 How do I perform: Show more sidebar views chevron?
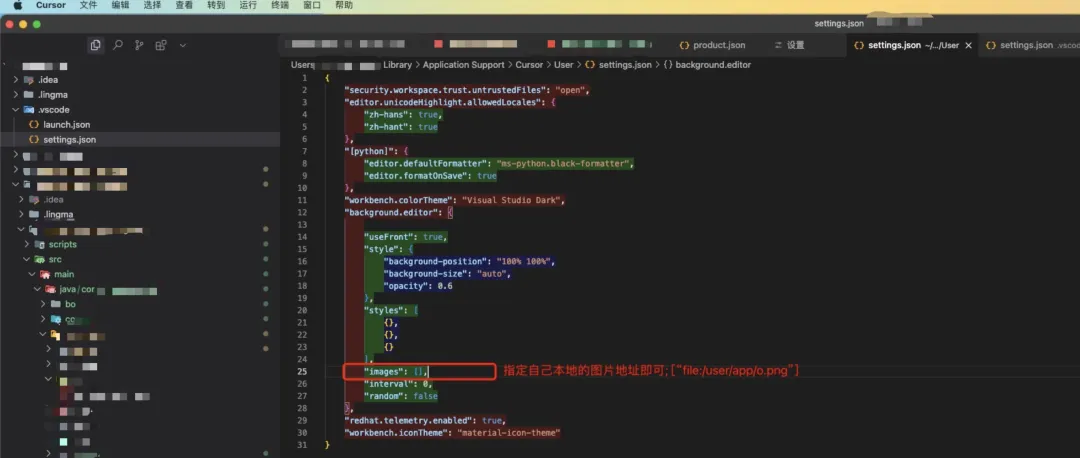tap(182, 45)
